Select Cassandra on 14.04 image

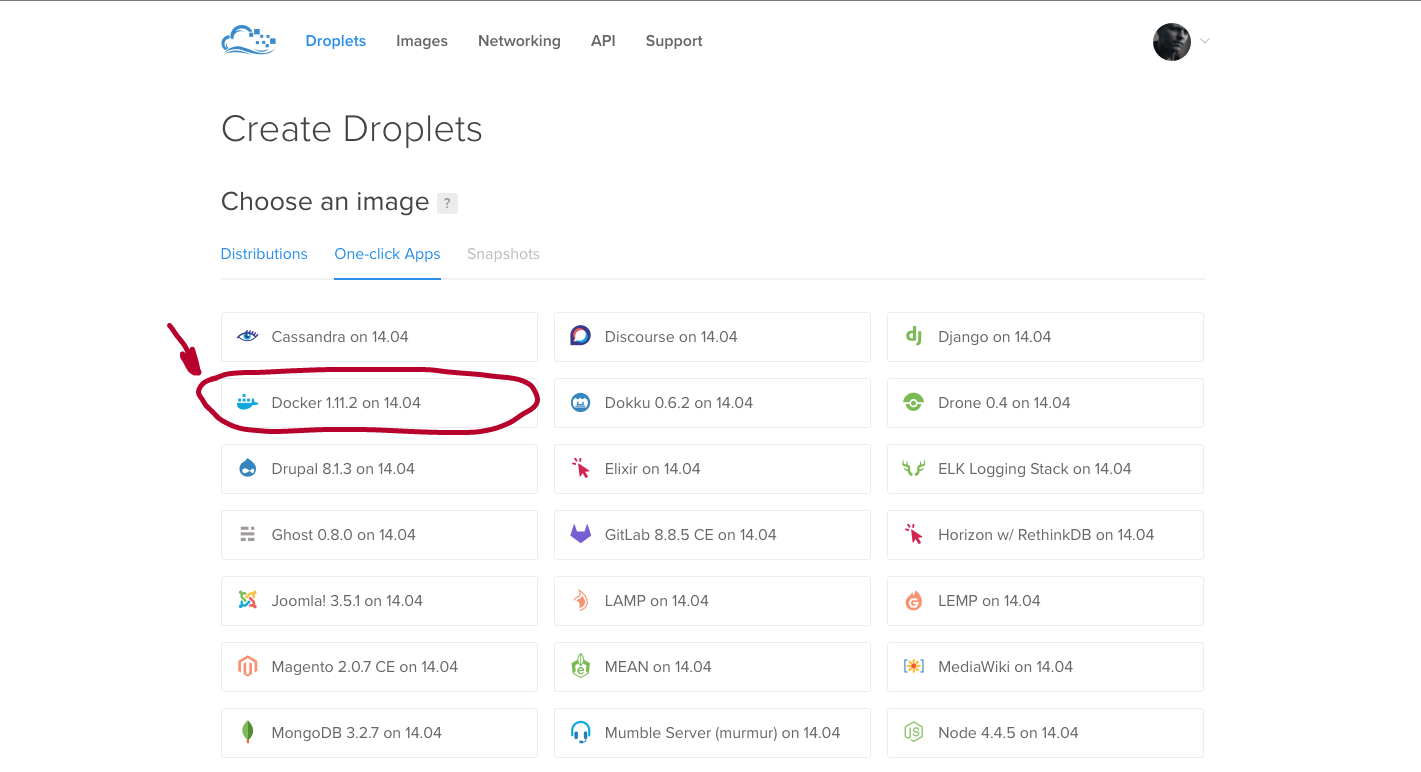(379, 337)
